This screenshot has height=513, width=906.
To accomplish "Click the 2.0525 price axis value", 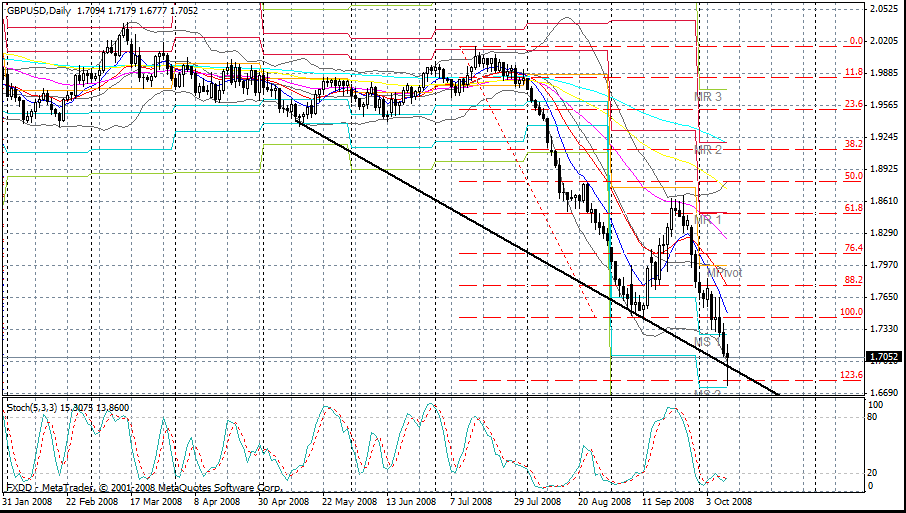I will 883,9.
